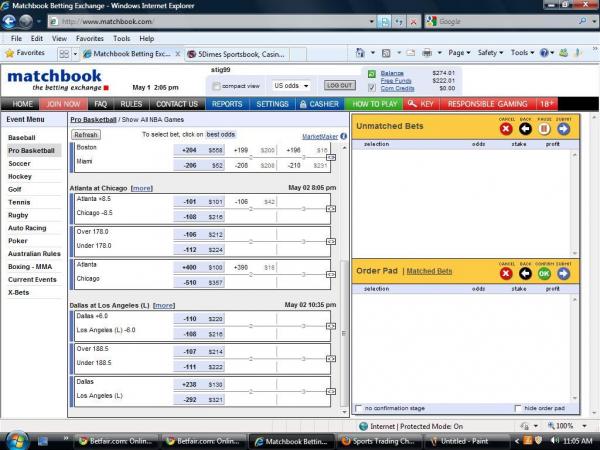Open the US odds format dropdown
The height and width of the screenshot is (450, 600).
click(x=291, y=86)
